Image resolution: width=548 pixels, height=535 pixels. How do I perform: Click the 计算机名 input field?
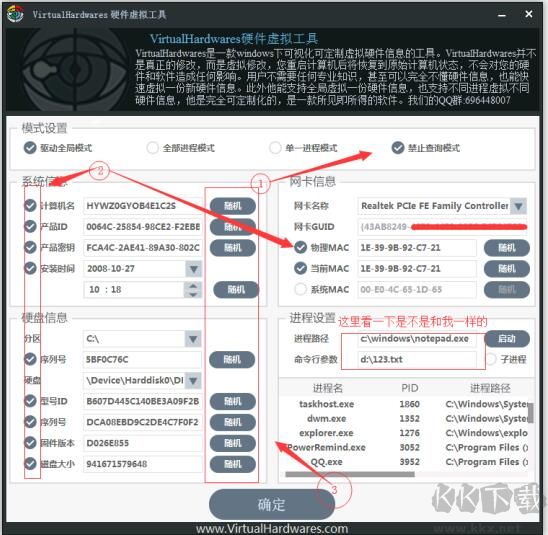143,206
